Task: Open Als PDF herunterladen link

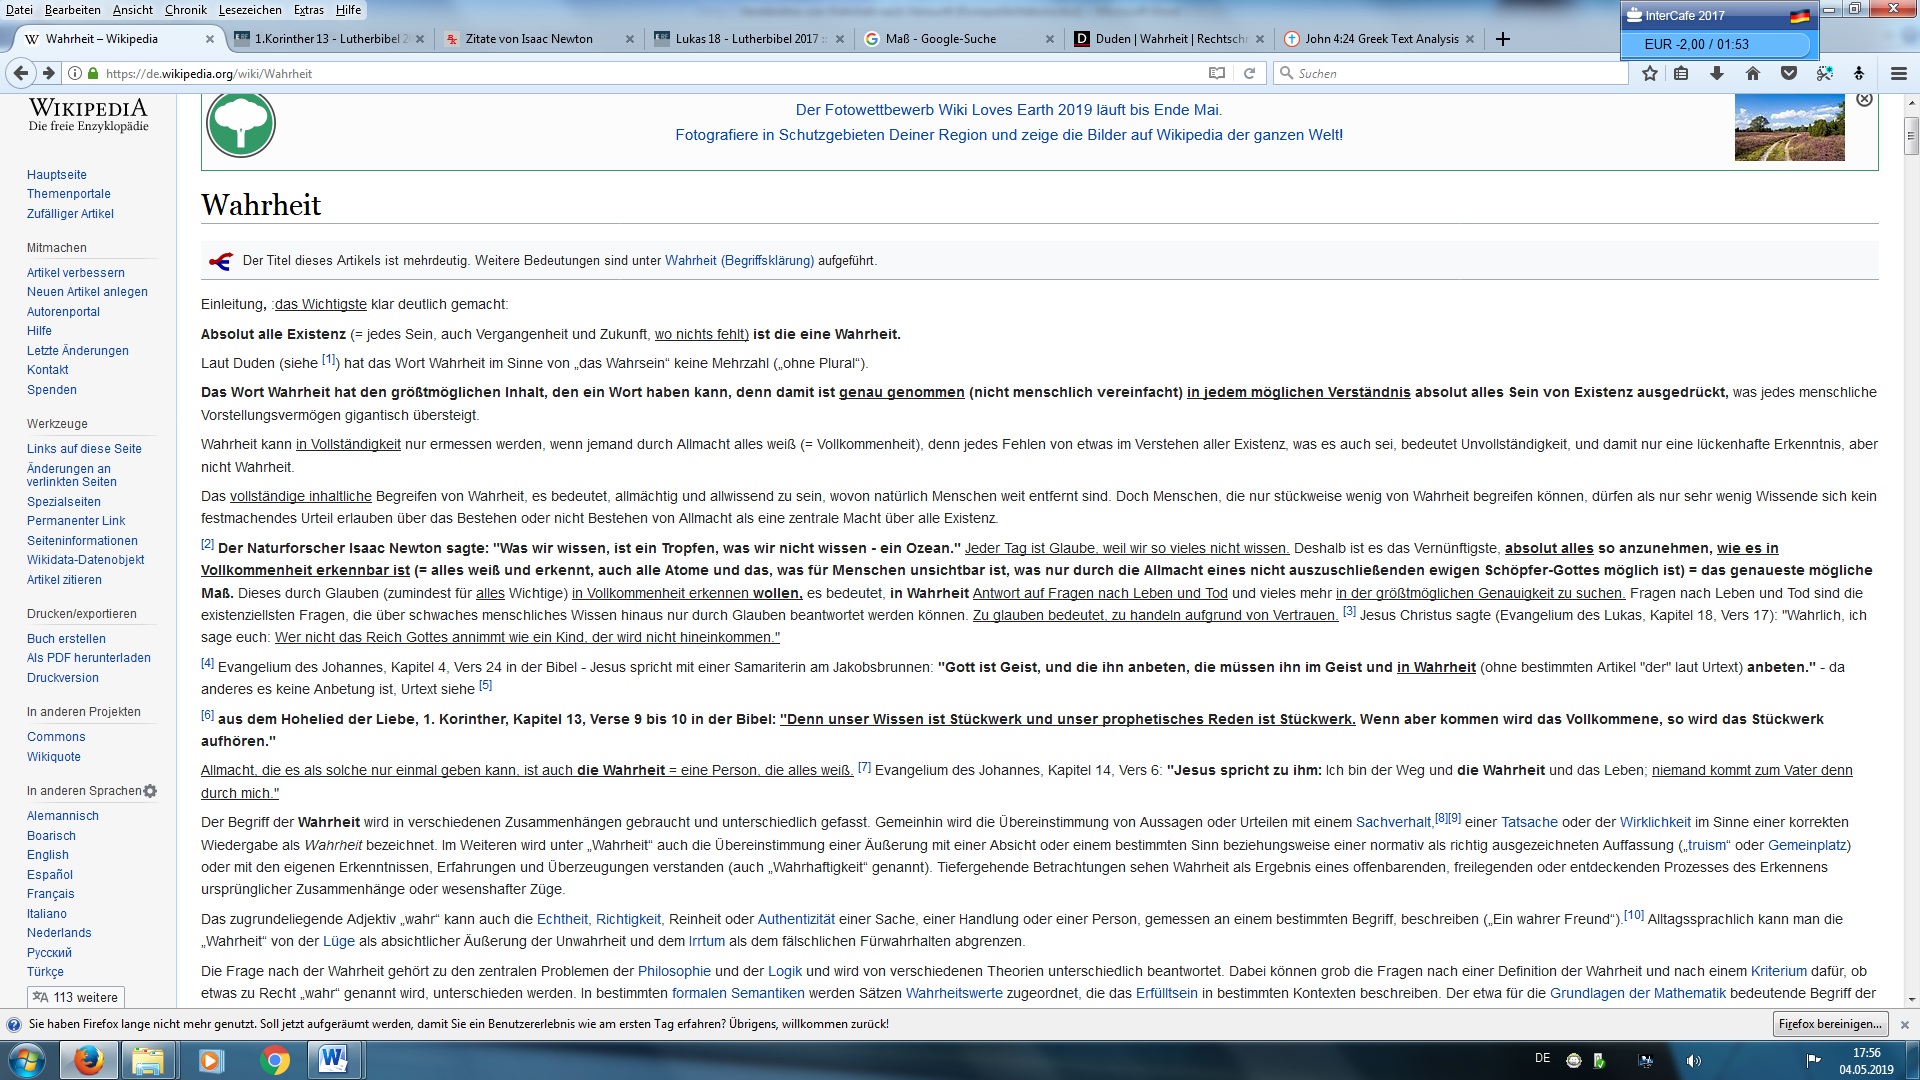Action: click(x=89, y=658)
